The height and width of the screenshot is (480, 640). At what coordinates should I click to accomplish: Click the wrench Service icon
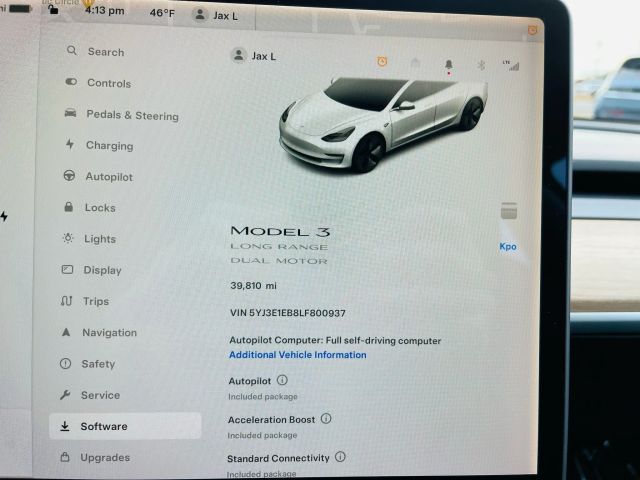(65, 395)
